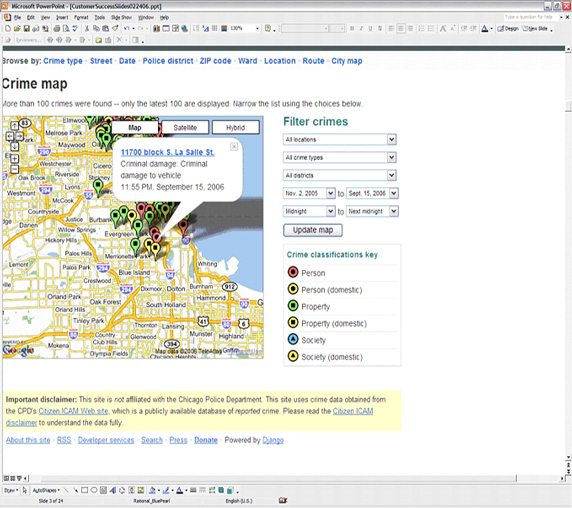The width and height of the screenshot is (572, 508).
Task: Toggle text Shadow formatting
Action: 380,28
